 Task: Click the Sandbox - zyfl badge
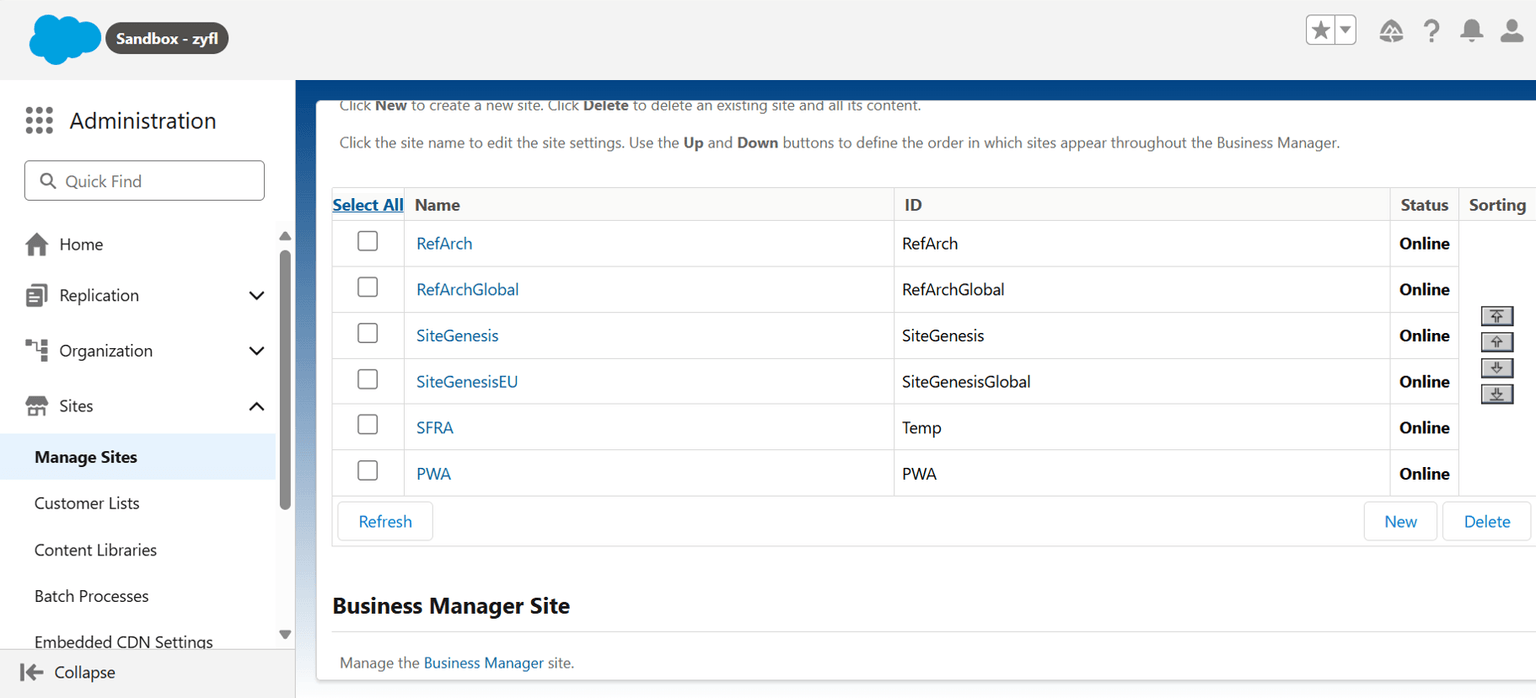tap(168, 39)
